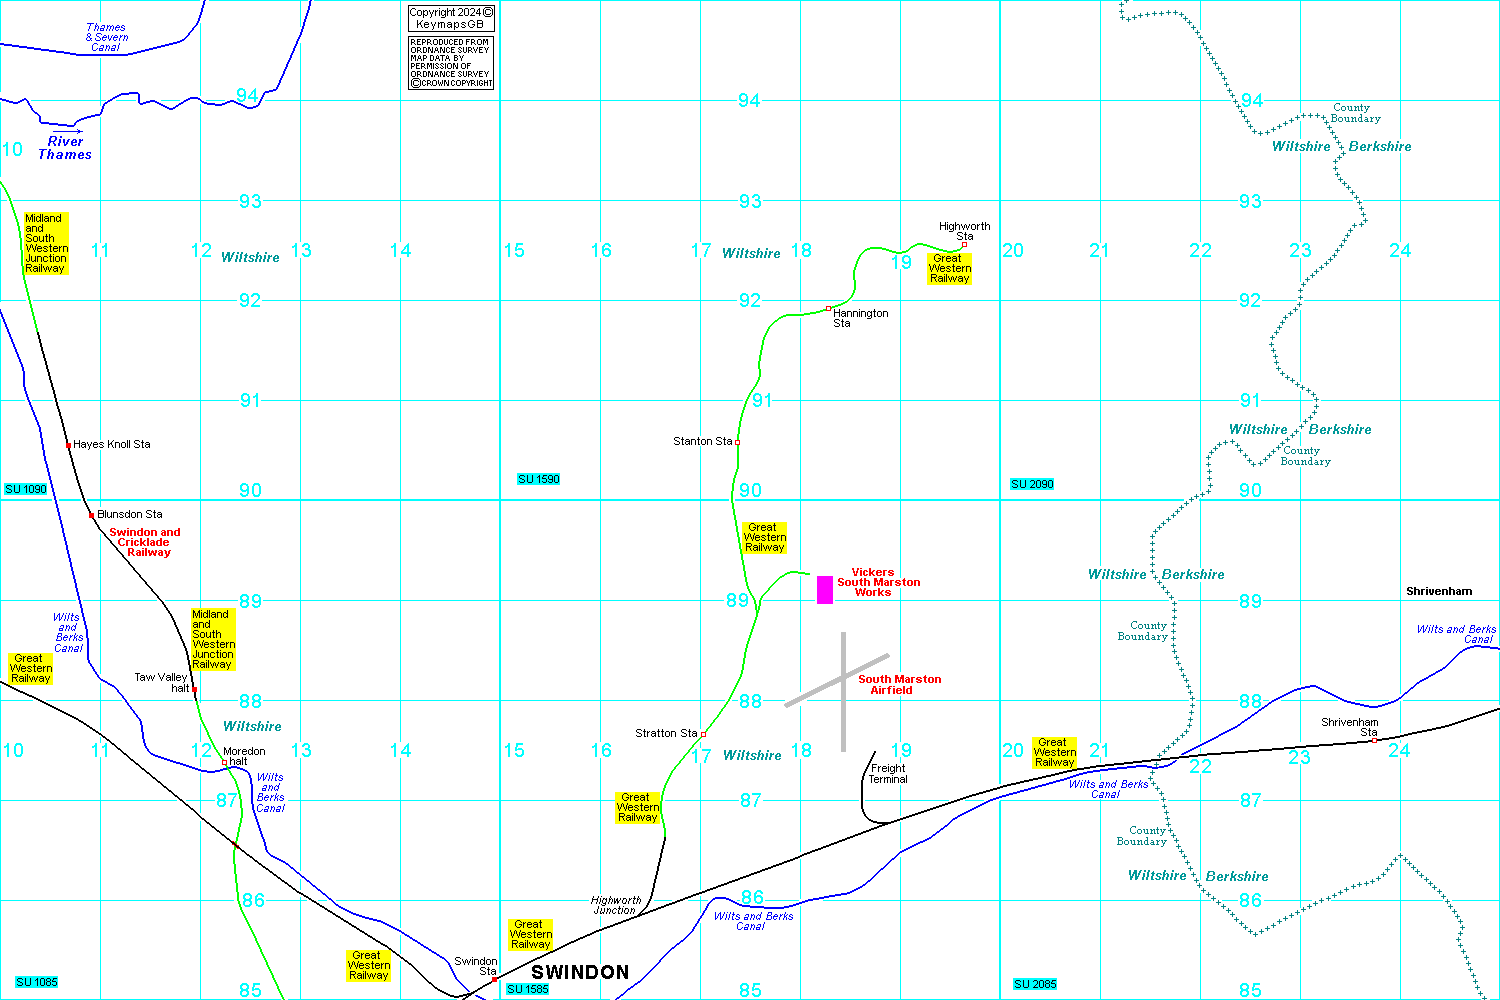Click the Hannington Sta station marker
Viewport: 1500px width, 1000px height.
tap(828, 309)
